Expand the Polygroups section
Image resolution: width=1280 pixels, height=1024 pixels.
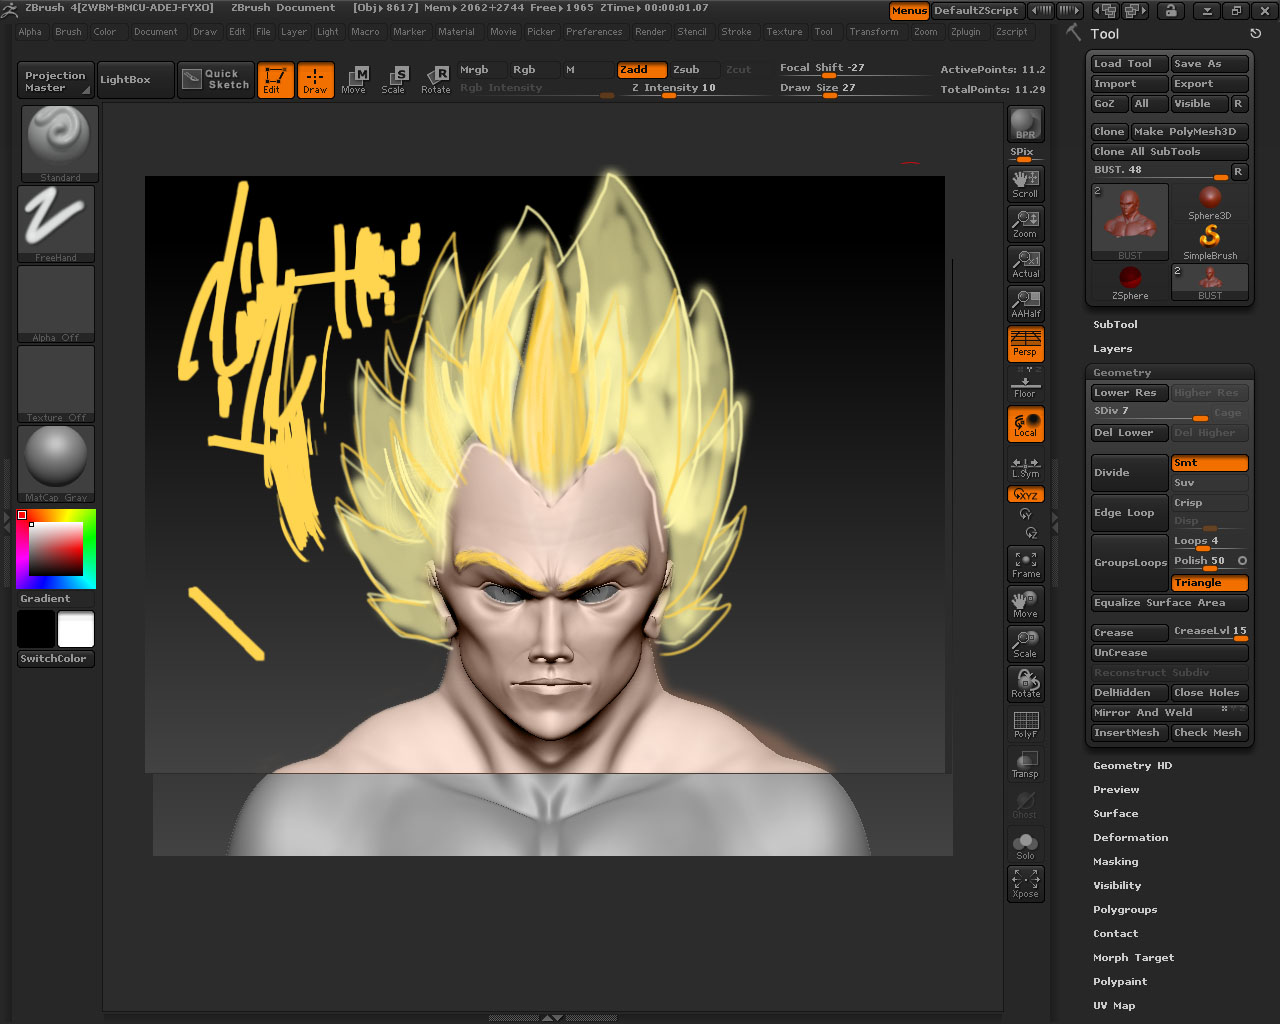(x=1125, y=910)
